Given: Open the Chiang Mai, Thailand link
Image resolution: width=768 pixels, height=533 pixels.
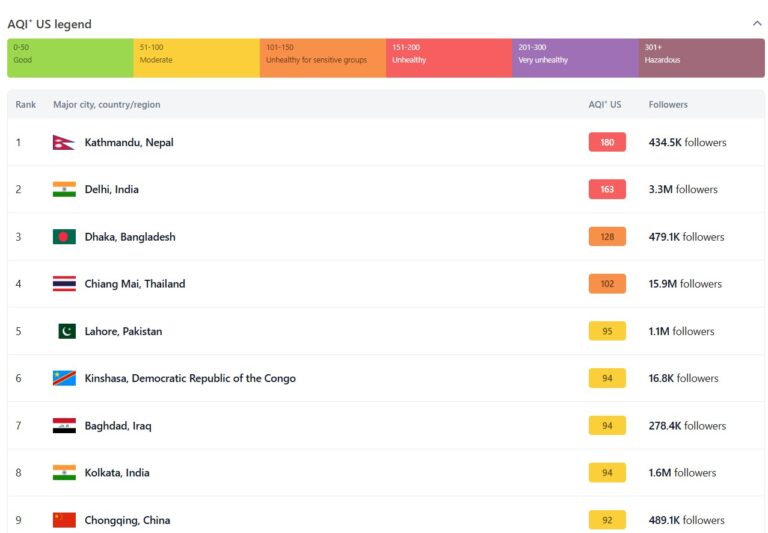Looking at the screenshot, I should (135, 284).
